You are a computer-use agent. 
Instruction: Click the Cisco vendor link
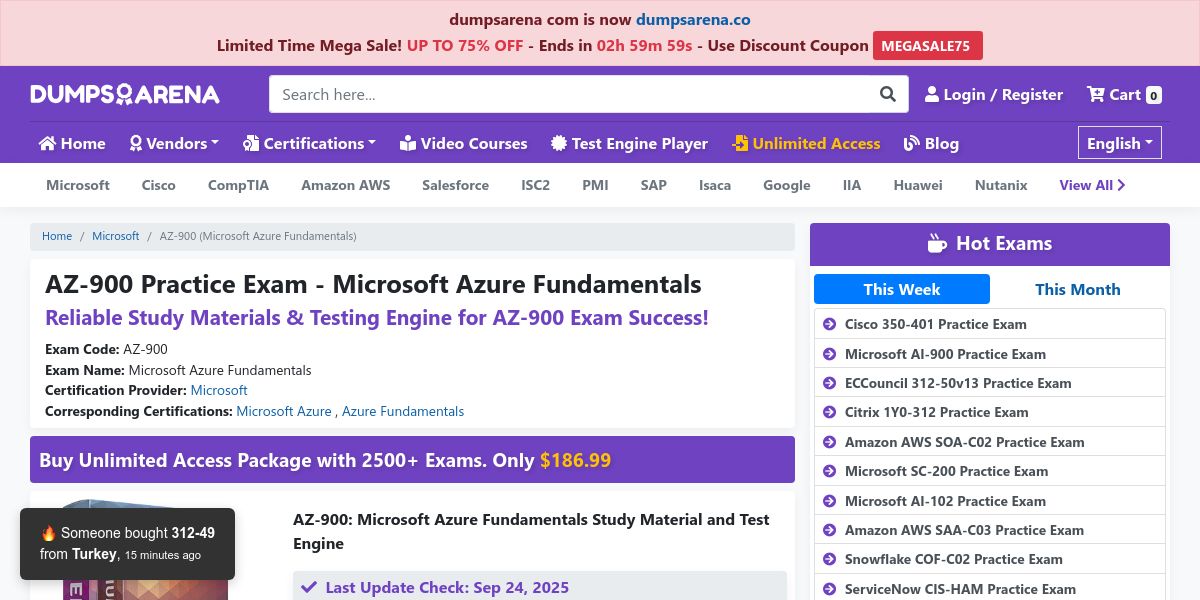pyautogui.click(x=158, y=185)
